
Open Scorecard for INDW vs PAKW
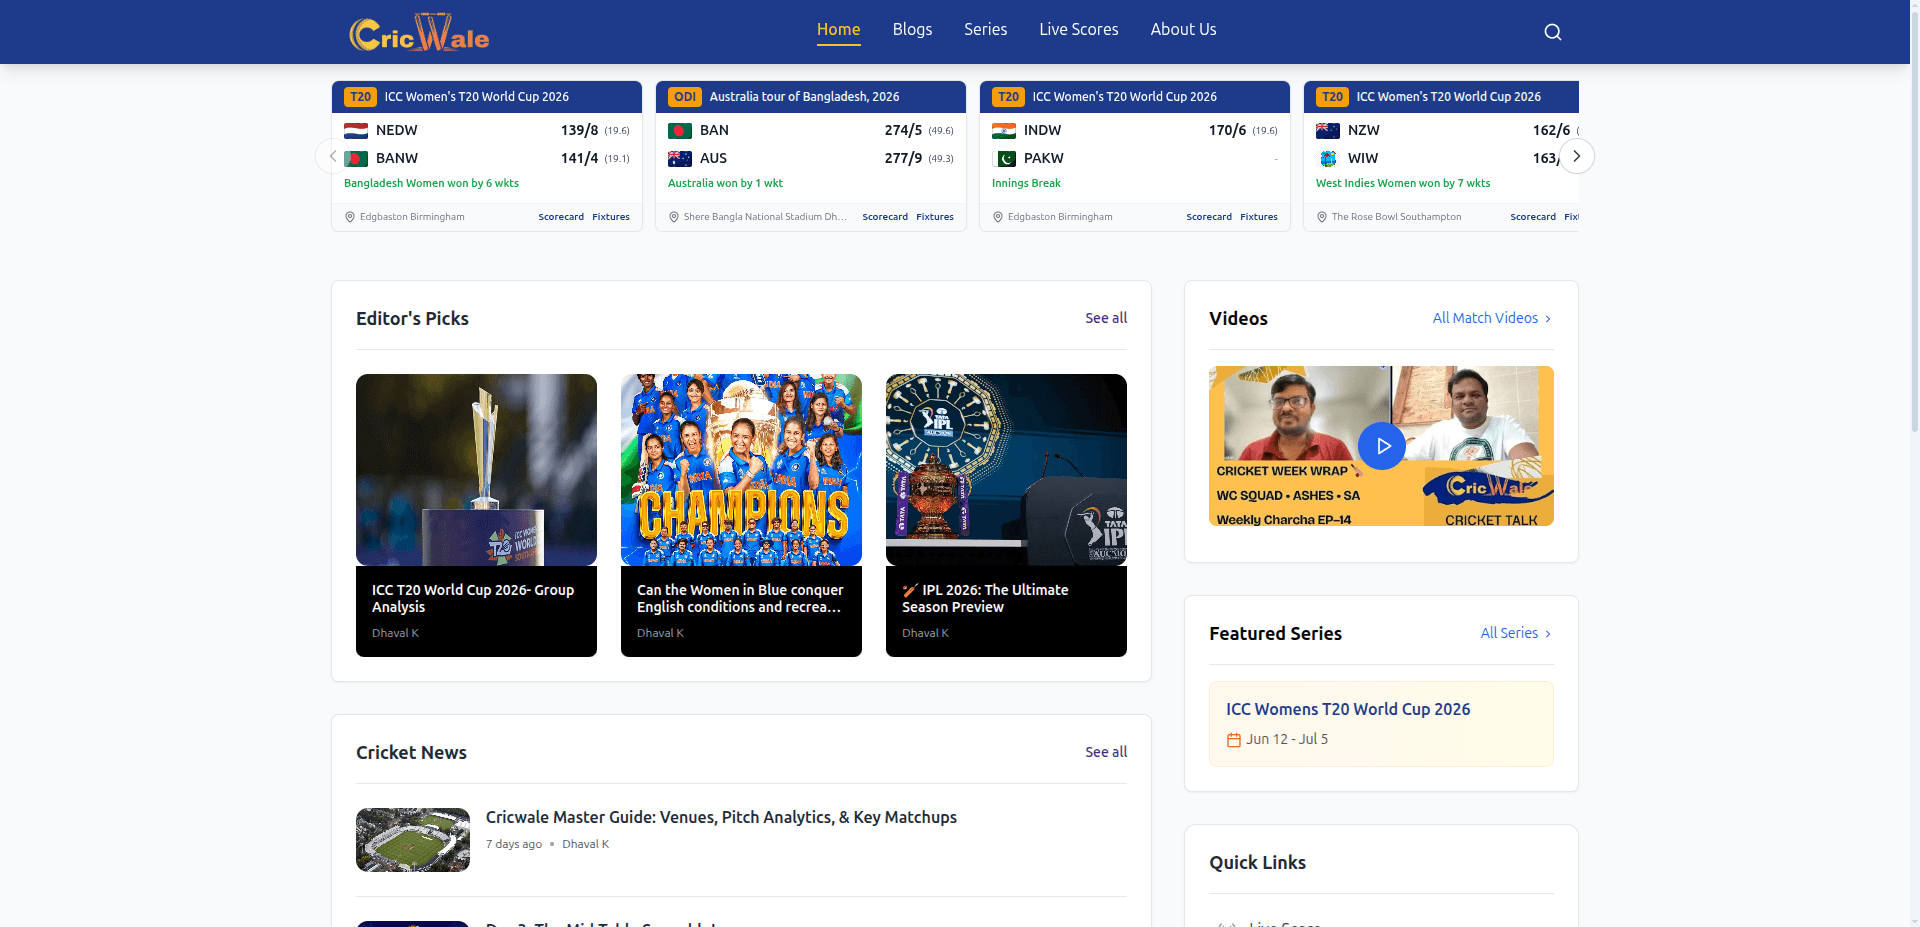(1209, 217)
